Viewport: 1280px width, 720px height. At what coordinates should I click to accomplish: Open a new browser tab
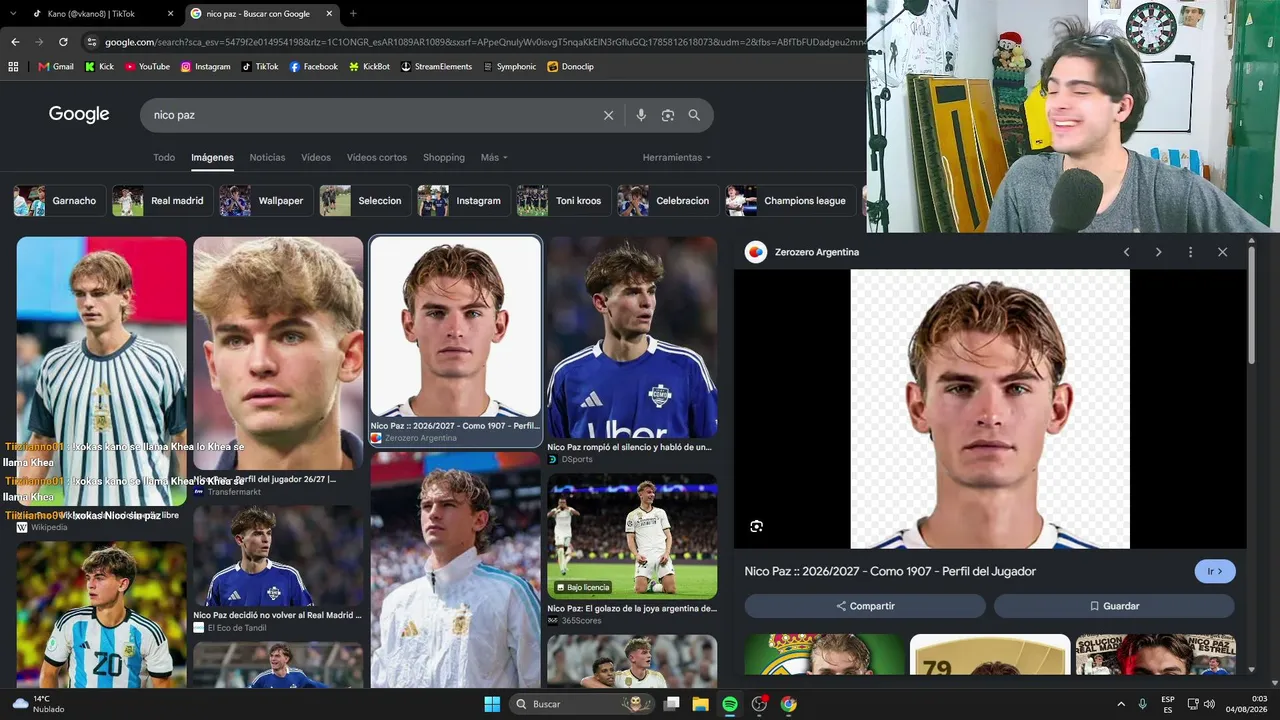[353, 14]
